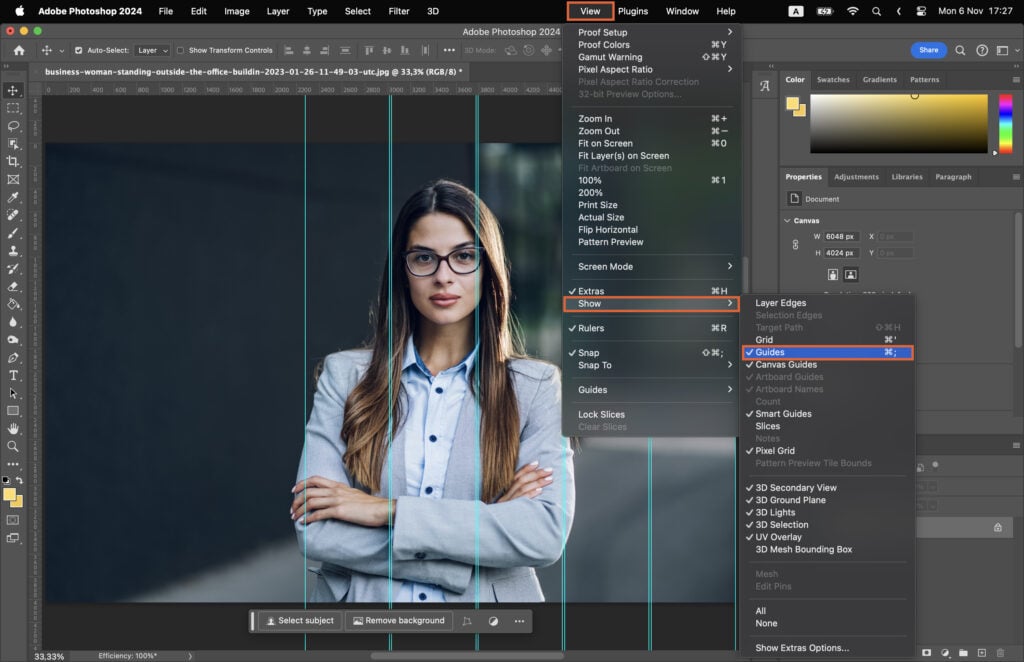Delete layer using the trash icon
This screenshot has height=662, width=1024.
coord(1001,651)
